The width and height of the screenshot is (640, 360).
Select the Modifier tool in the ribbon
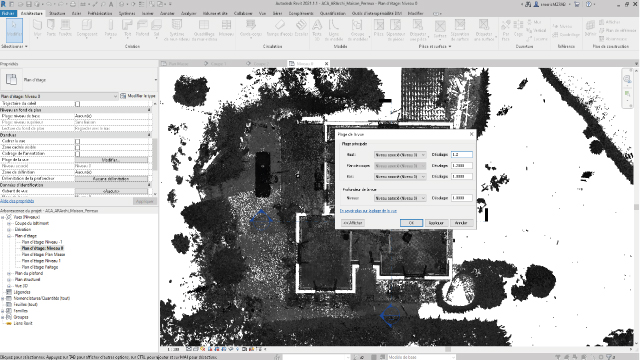[x=14, y=29]
